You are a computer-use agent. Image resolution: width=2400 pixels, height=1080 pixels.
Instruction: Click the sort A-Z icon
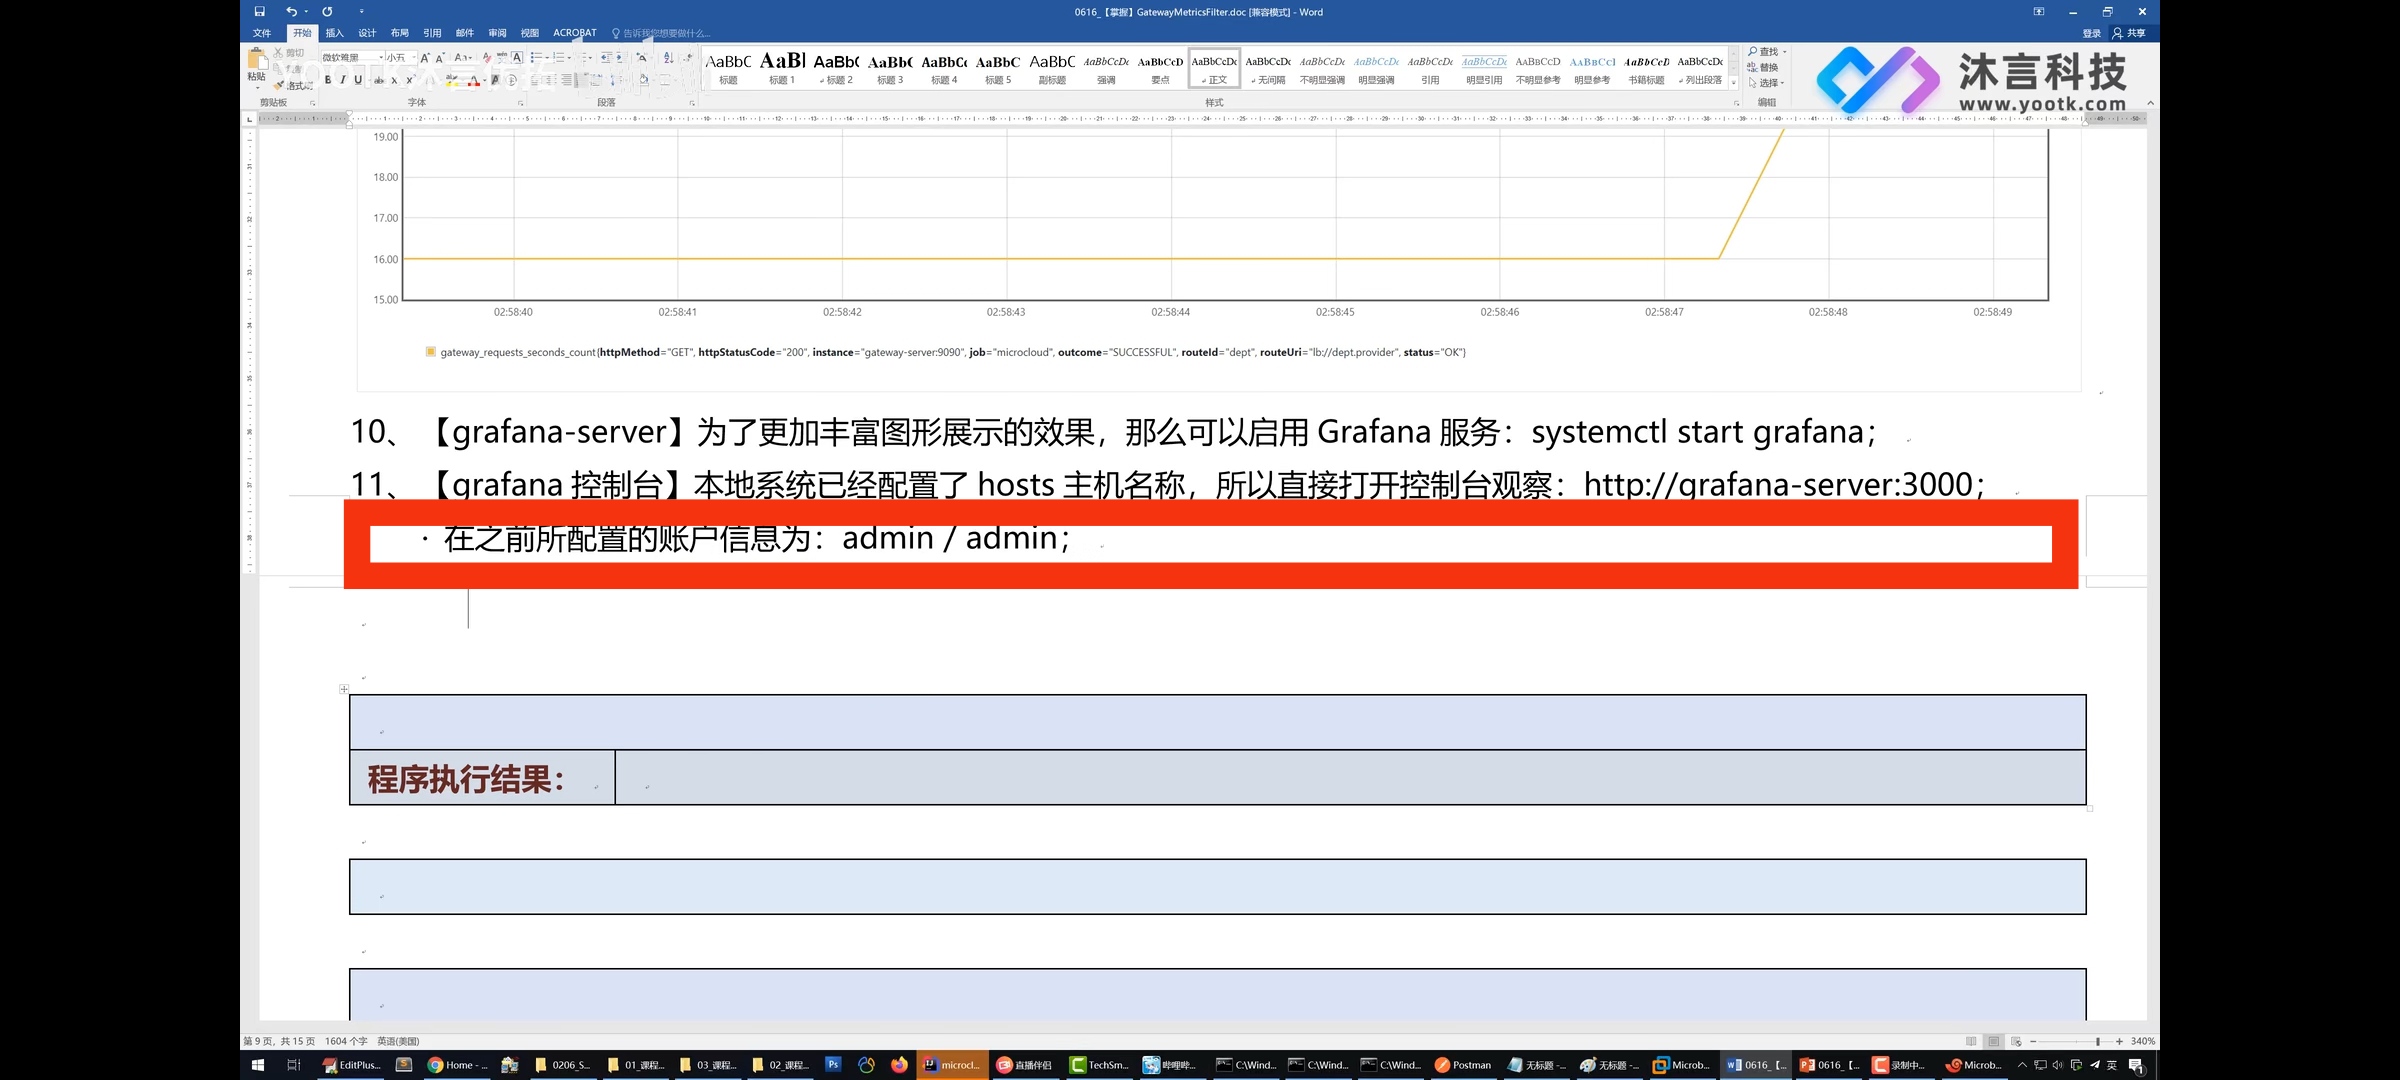pos(669,58)
